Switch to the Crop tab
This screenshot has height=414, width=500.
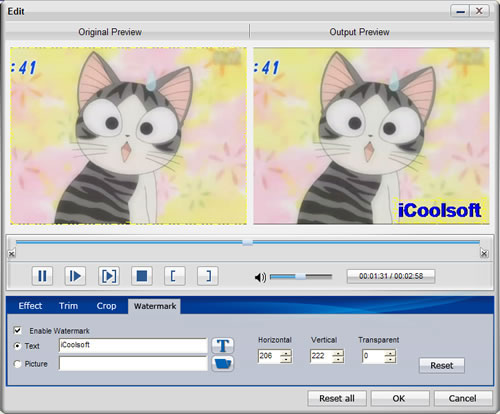[x=106, y=306]
